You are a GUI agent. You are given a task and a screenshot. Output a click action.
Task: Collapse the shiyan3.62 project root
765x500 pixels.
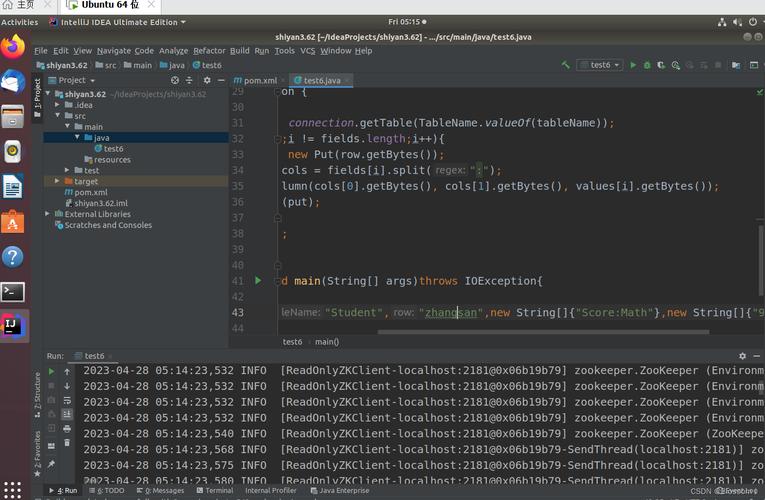(x=48, y=93)
